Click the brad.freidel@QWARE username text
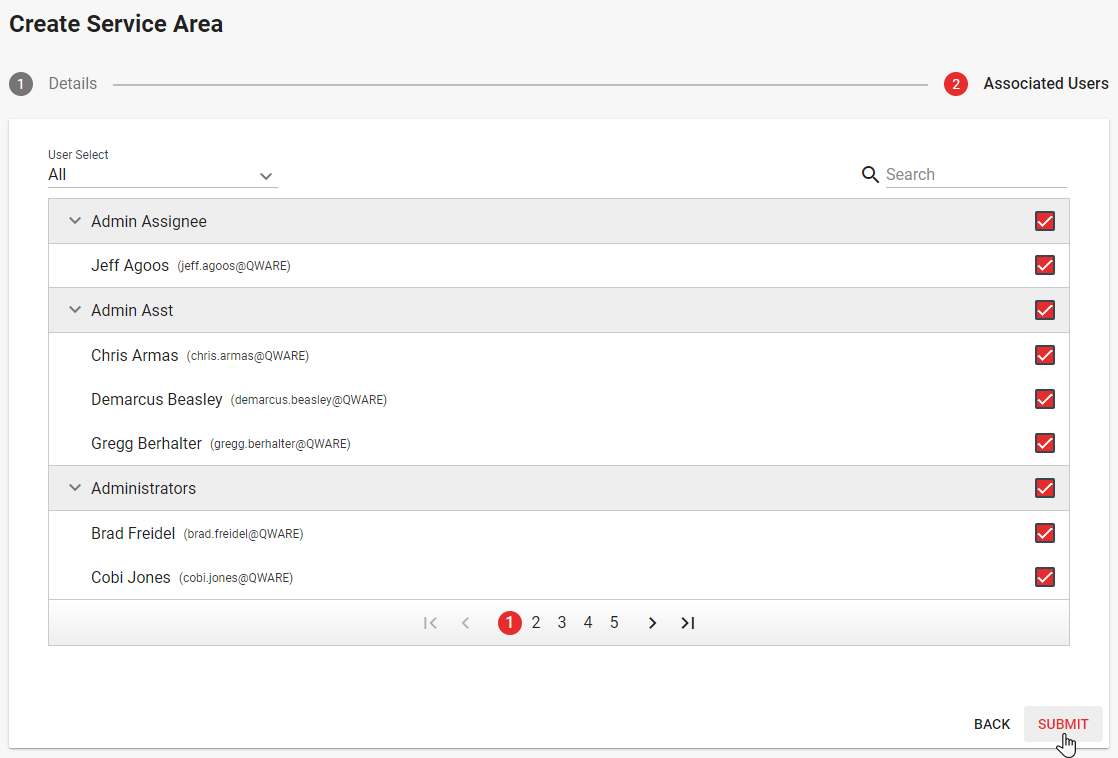This screenshot has height=758, width=1118. coord(243,534)
